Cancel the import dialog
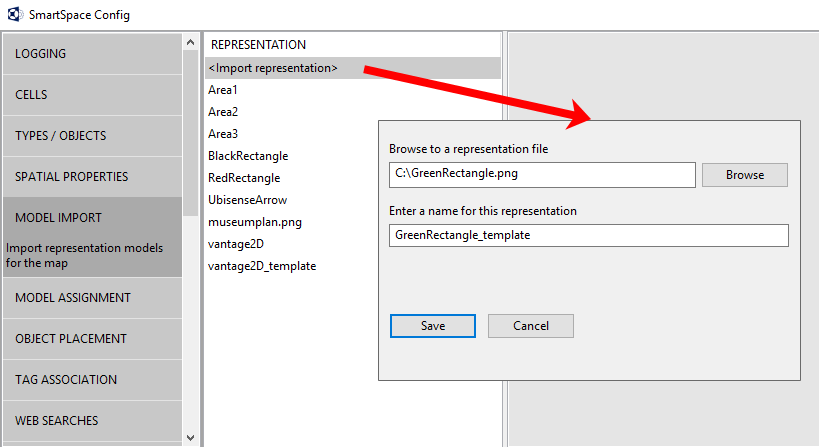This screenshot has width=819, height=447. [531, 326]
